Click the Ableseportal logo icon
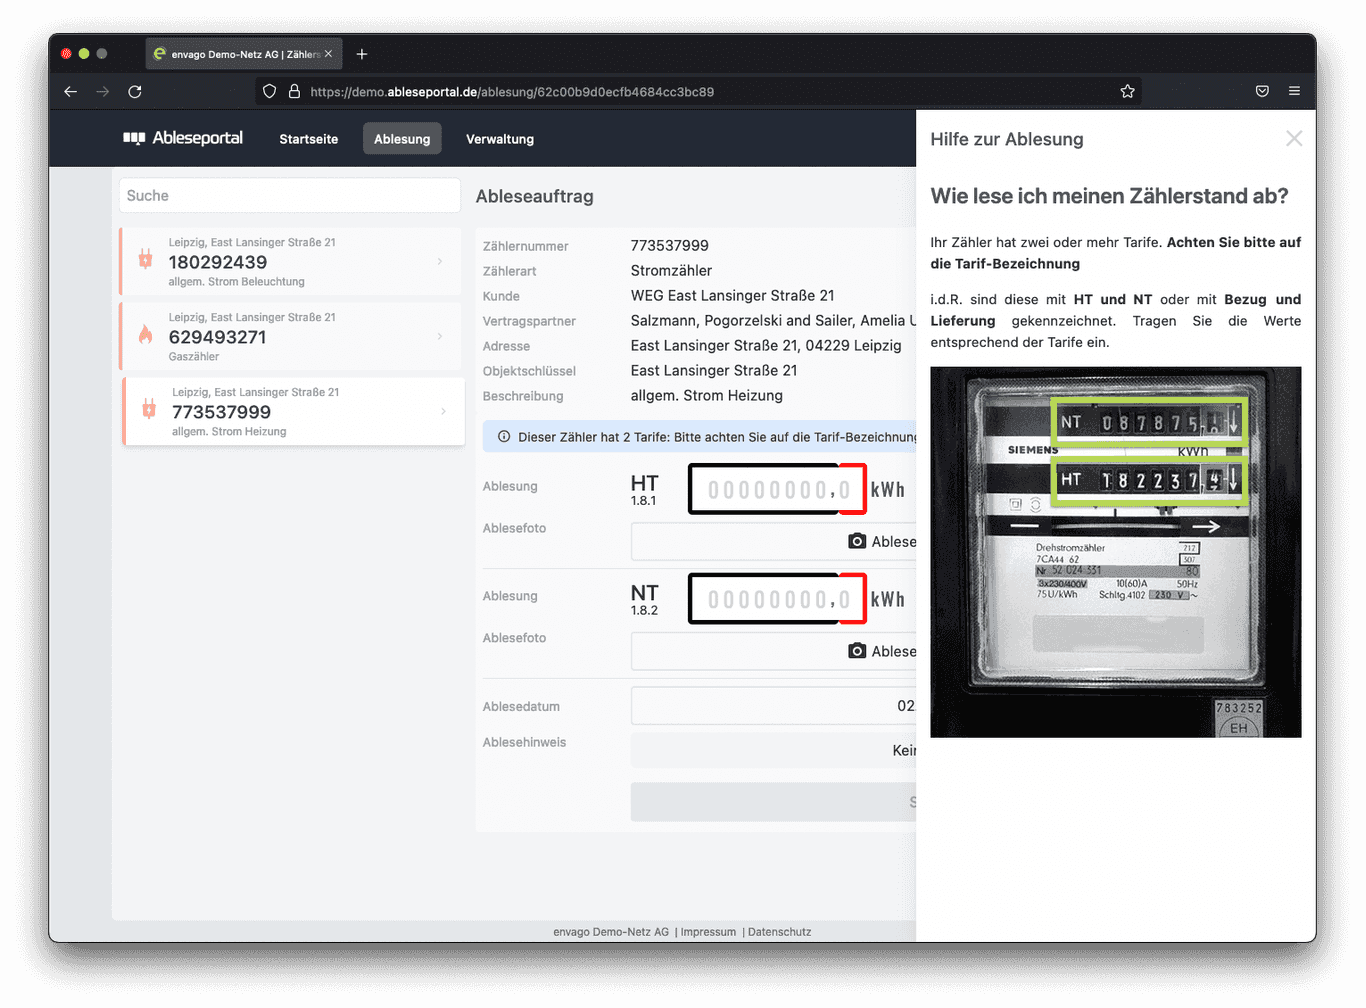 click(134, 138)
